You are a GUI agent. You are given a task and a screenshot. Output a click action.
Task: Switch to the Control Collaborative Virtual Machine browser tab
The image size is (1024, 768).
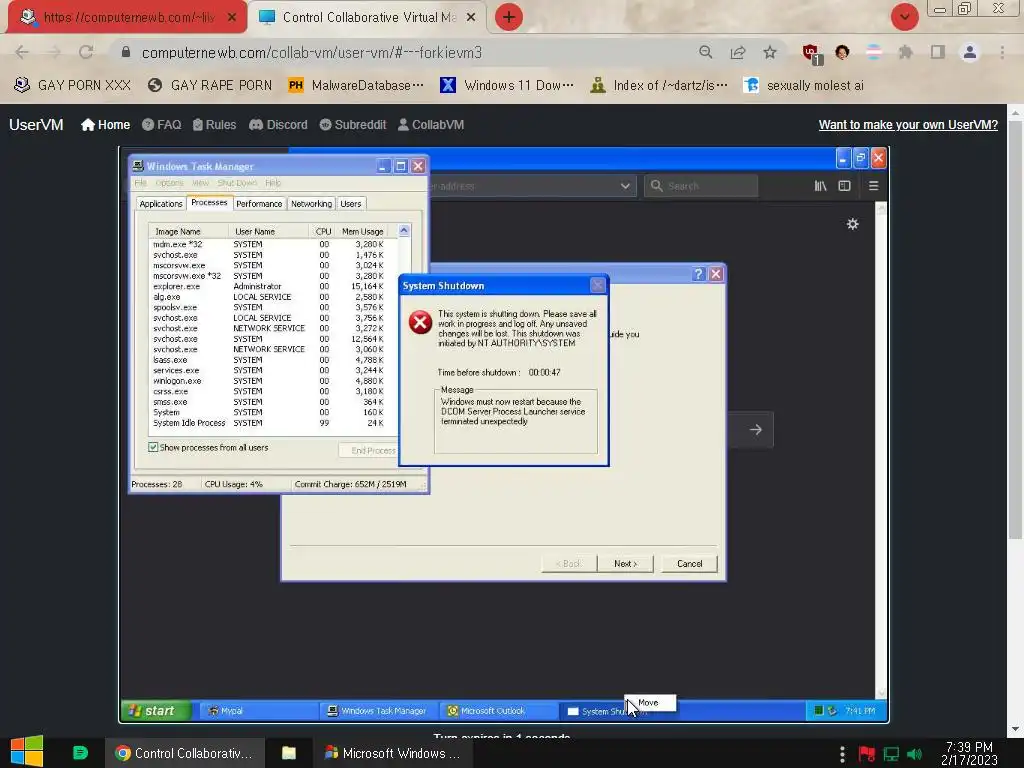point(369,17)
